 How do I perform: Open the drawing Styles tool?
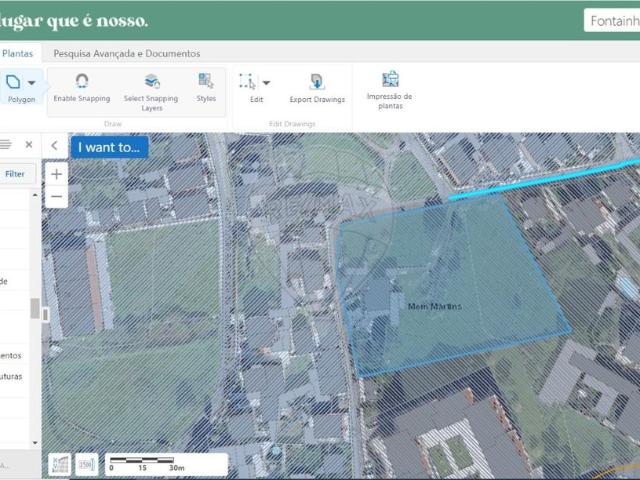(x=206, y=87)
